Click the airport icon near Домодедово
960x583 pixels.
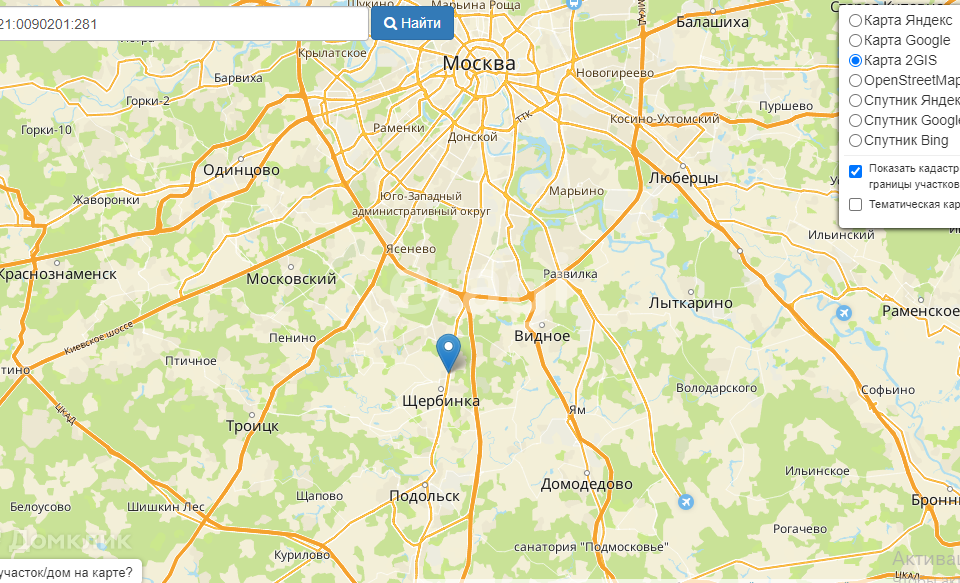[x=686, y=502]
